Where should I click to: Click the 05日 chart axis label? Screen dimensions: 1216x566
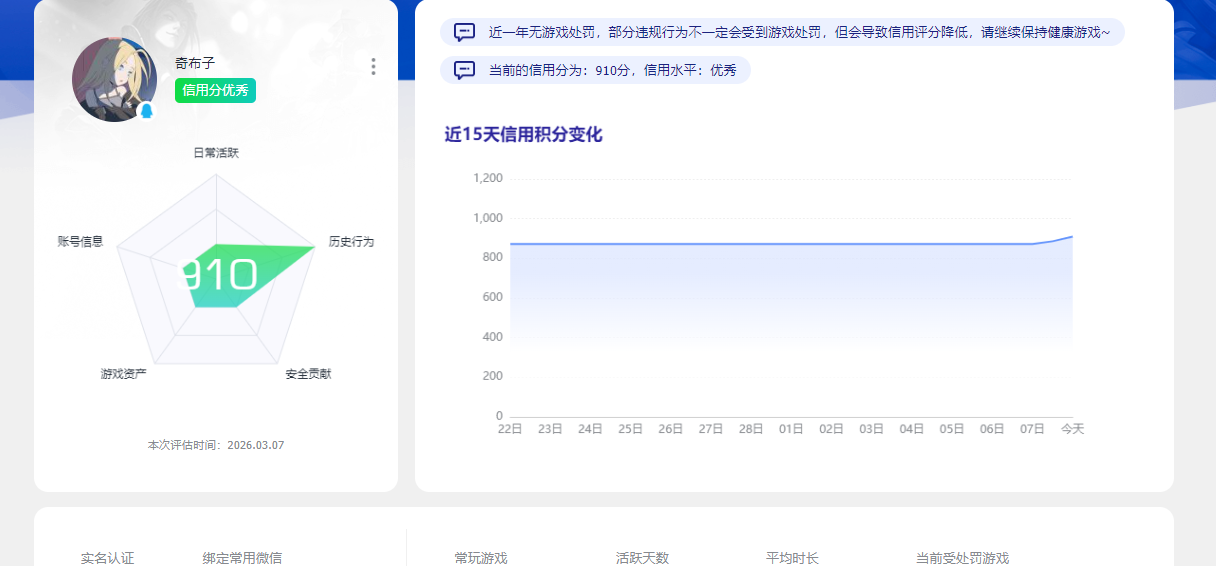[x=952, y=429]
